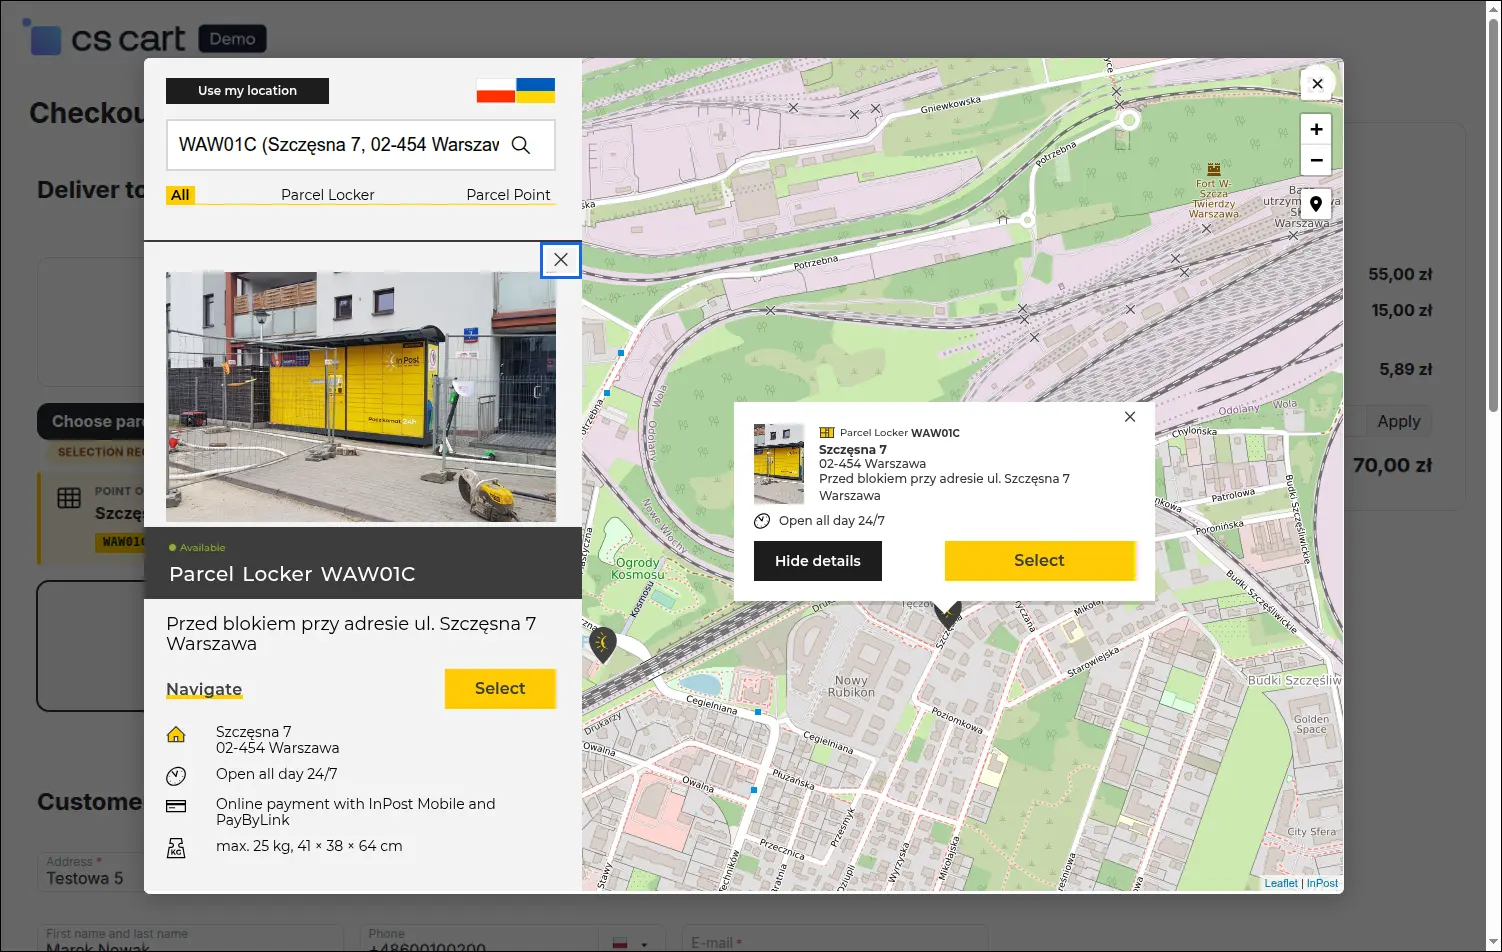Open the large parcel locker photo
The image size is (1502, 952).
(361, 397)
